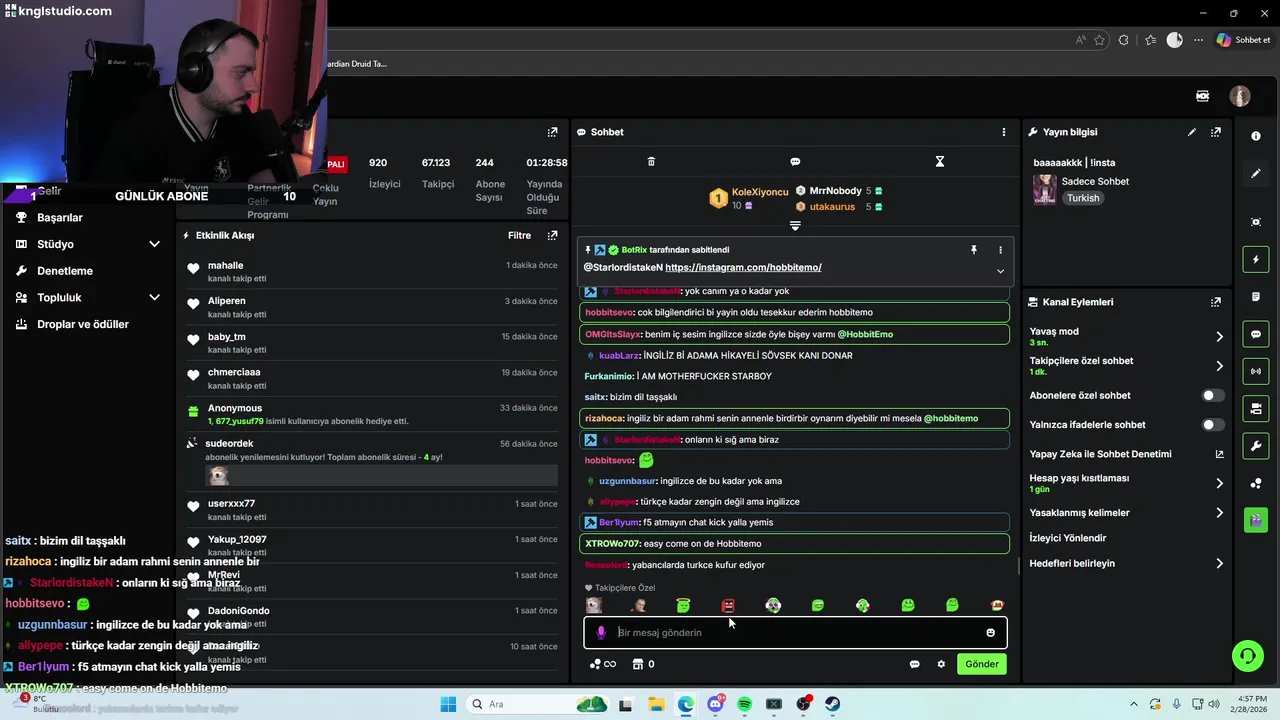Screen dimensions: 1280x720
Task: Click the shop icon showing 0
Action: tap(644, 664)
